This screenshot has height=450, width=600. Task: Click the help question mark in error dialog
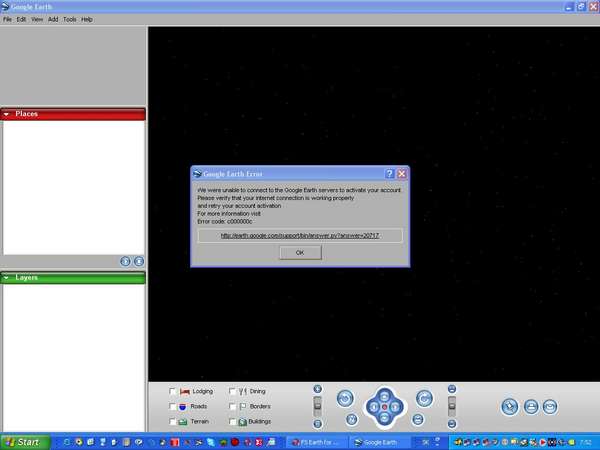(389, 173)
